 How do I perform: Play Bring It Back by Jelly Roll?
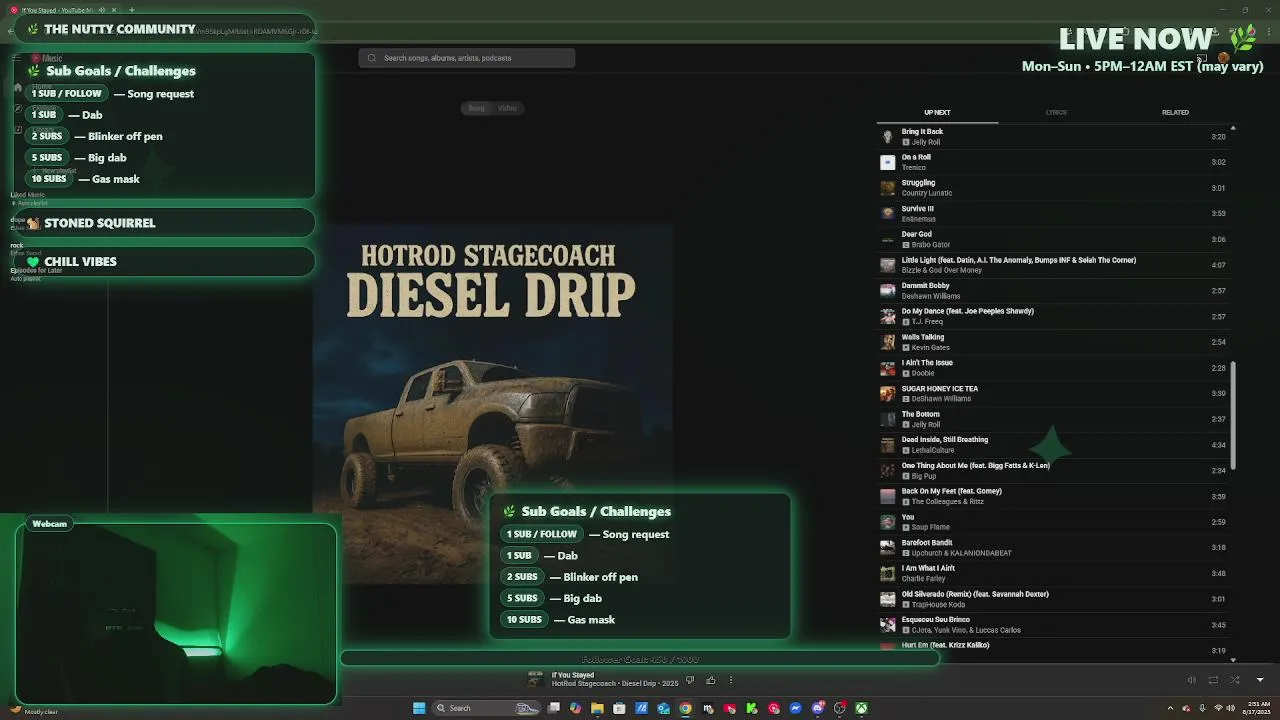tap(1055, 136)
